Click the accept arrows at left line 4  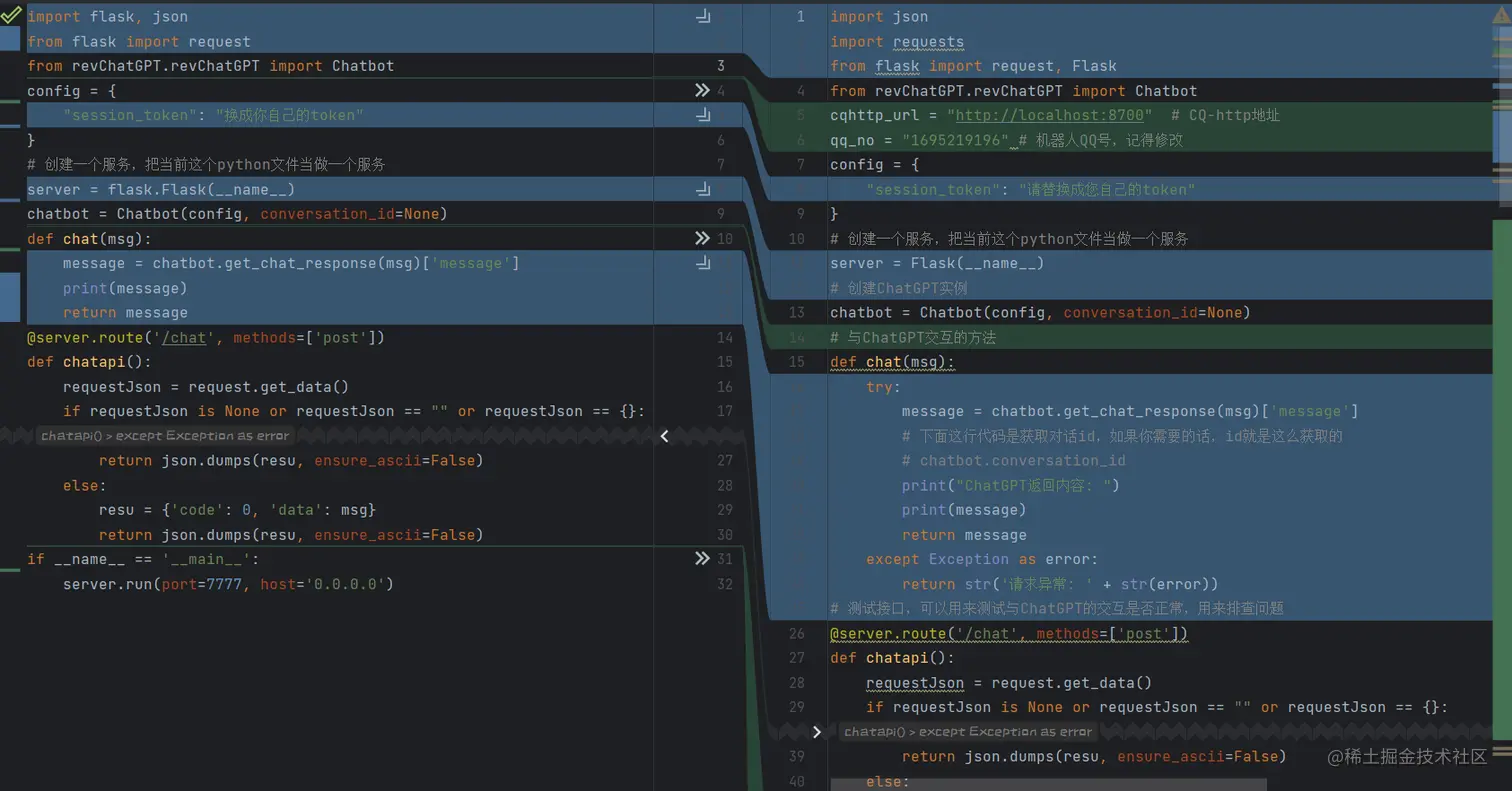[x=702, y=90]
